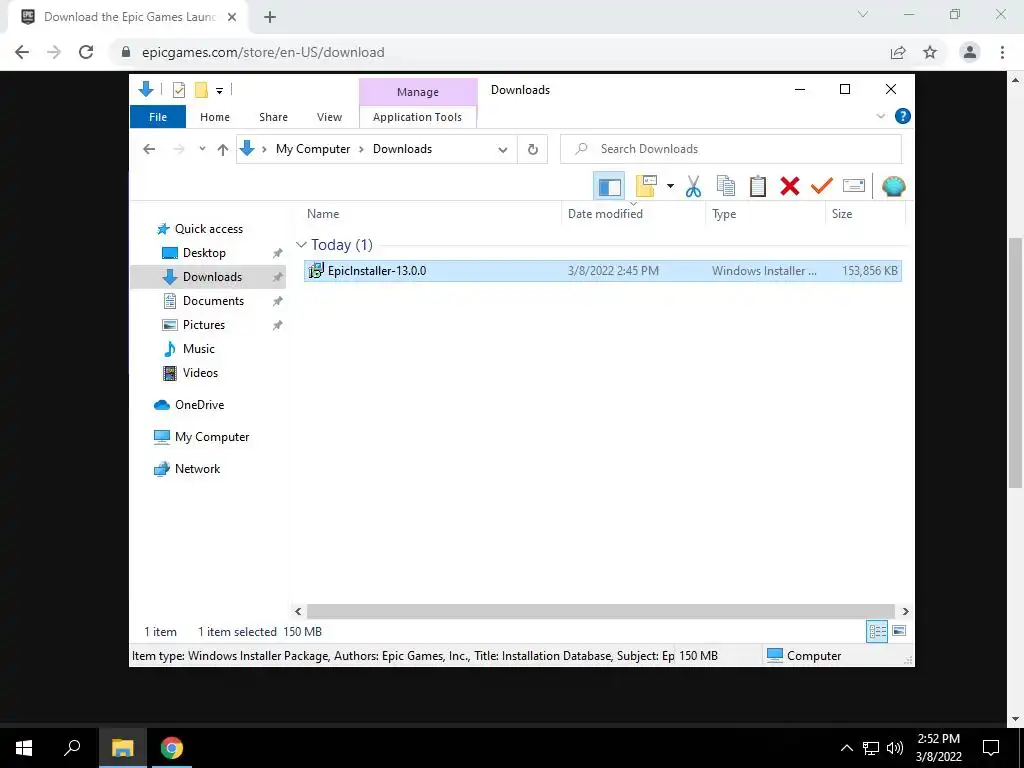Click the red X Delete icon
1024x768 pixels.
coord(790,187)
